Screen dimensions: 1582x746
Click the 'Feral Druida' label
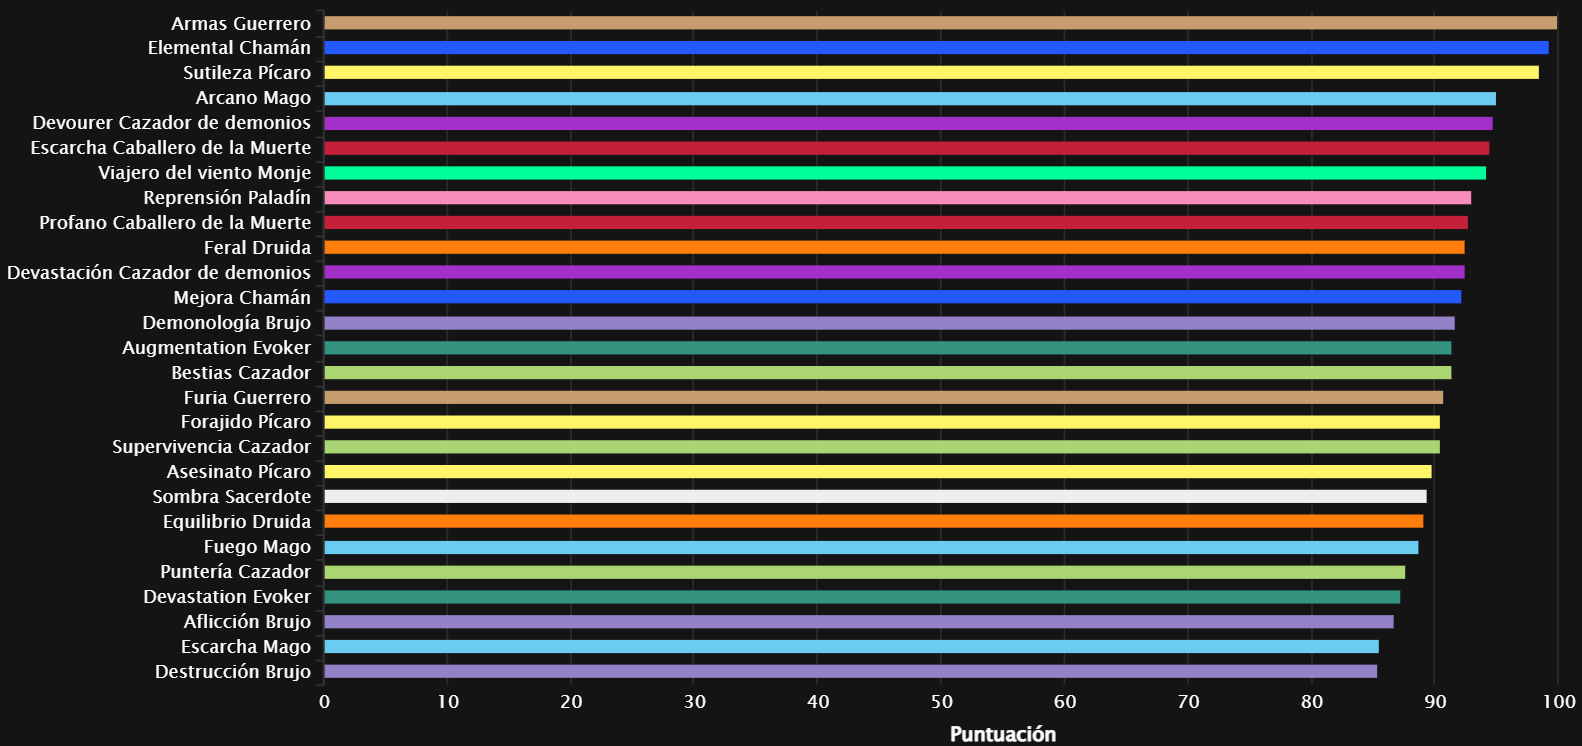257,247
